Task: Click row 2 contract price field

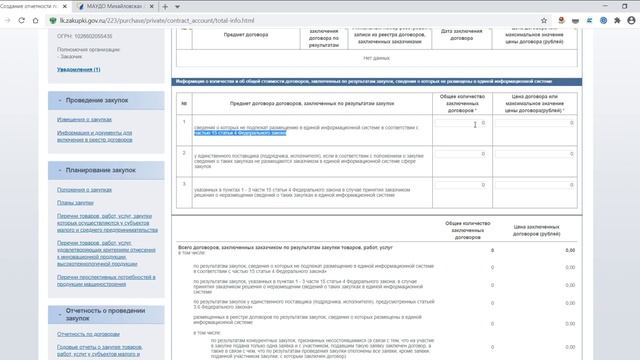Action: pos(535,154)
